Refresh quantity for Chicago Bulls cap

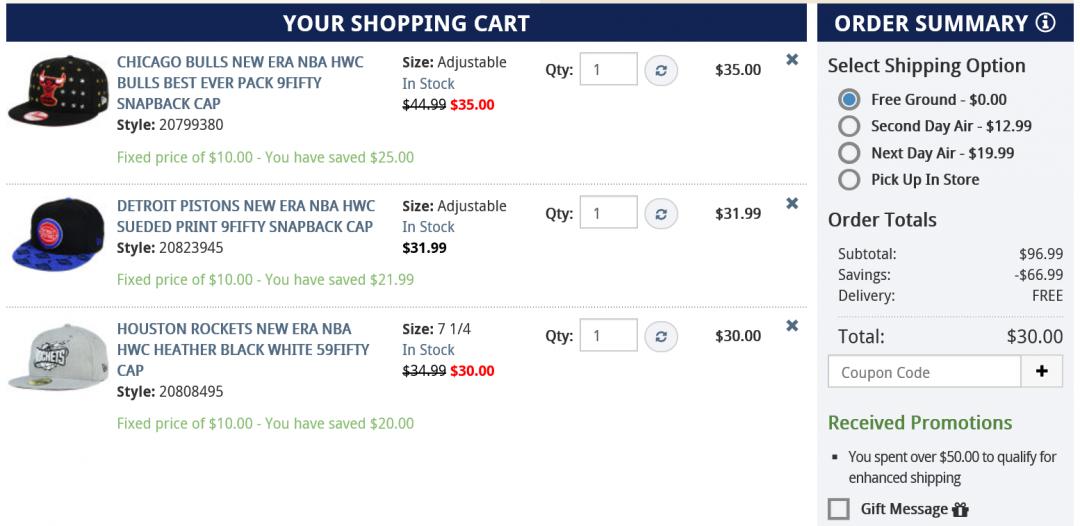[x=661, y=70]
